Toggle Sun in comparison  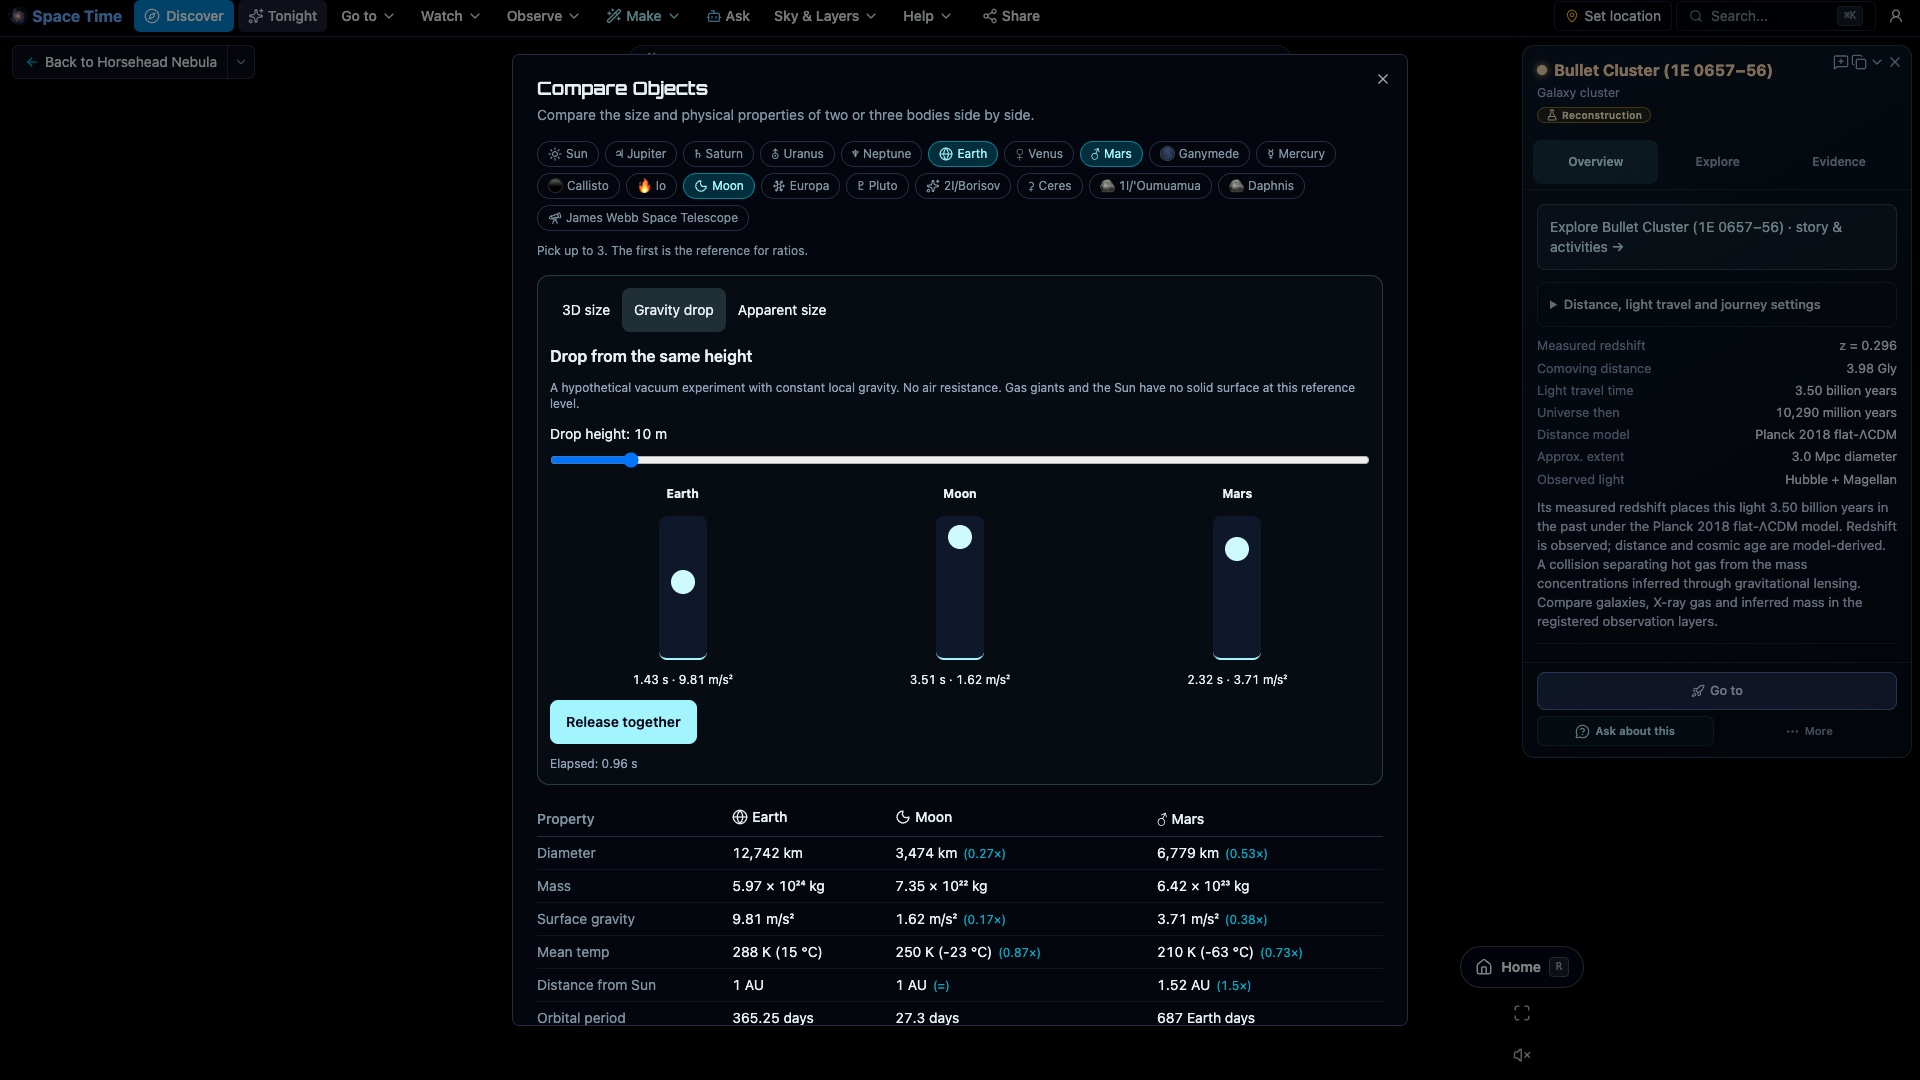click(568, 154)
